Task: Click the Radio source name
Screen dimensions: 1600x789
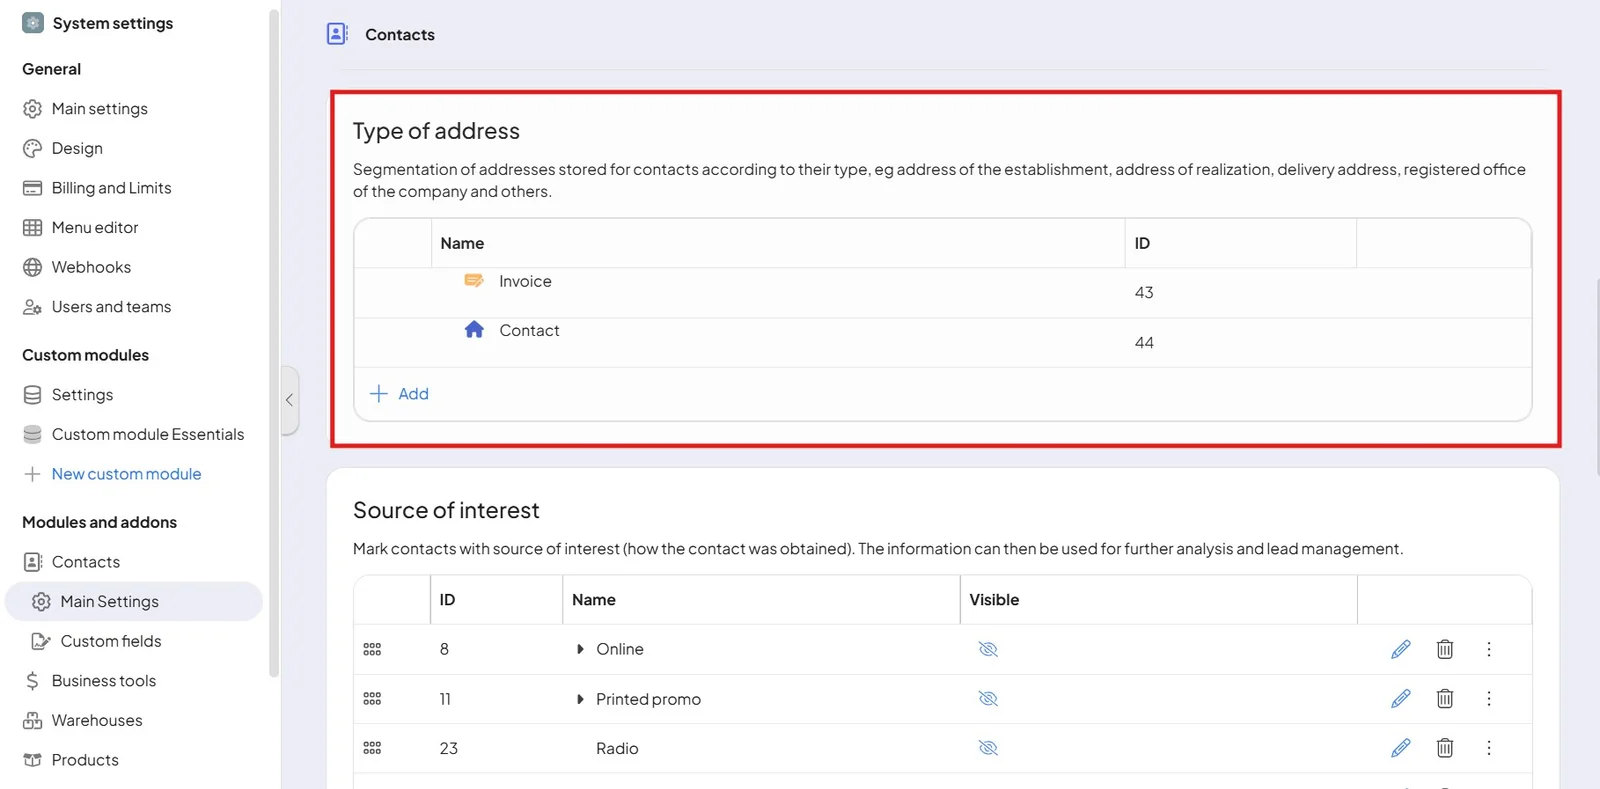Action: (x=617, y=748)
